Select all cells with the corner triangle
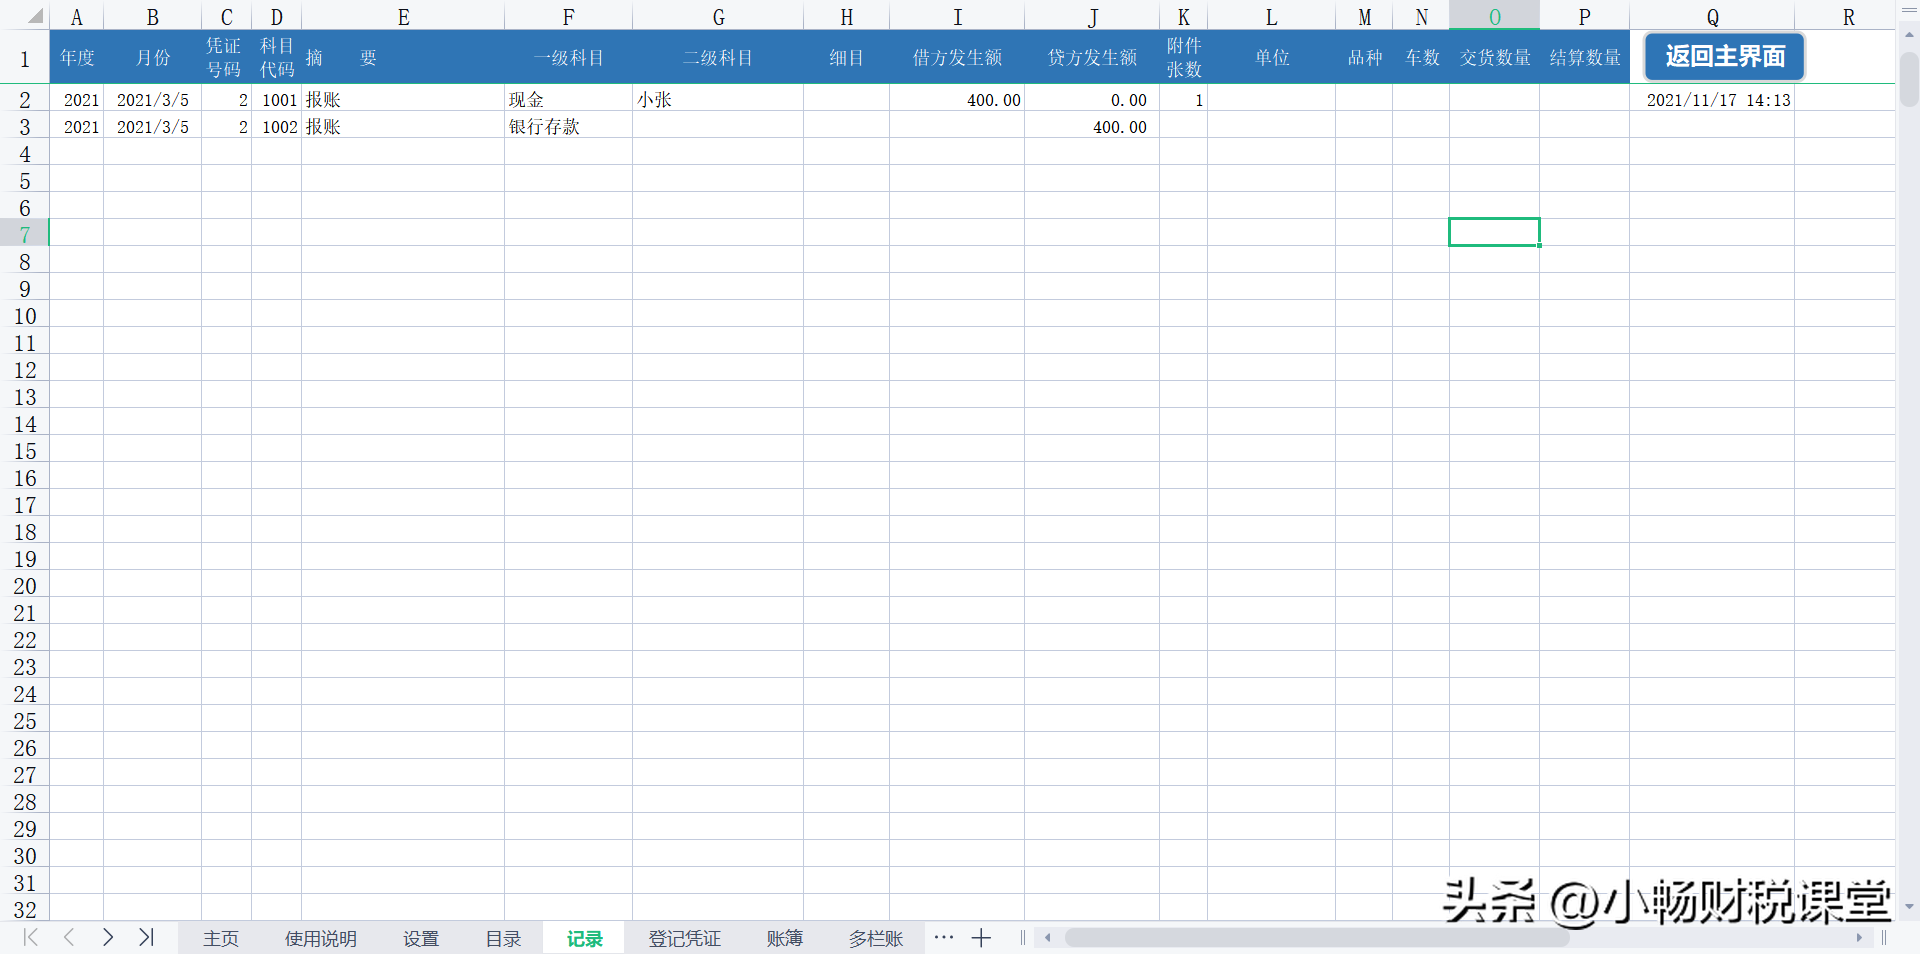This screenshot has height=954, width=1920. tap(35, 17)
